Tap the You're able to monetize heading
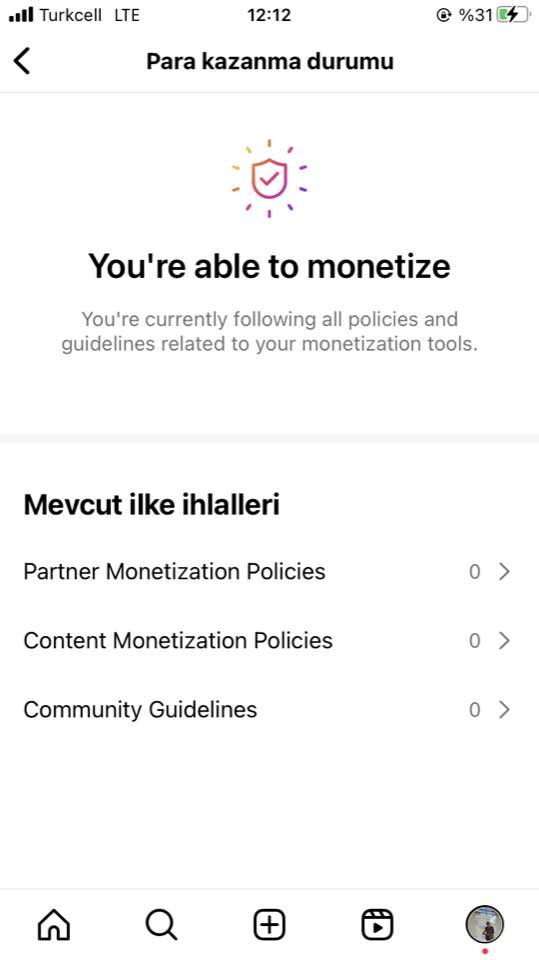The image size is (539, 960). coord(270,266)
